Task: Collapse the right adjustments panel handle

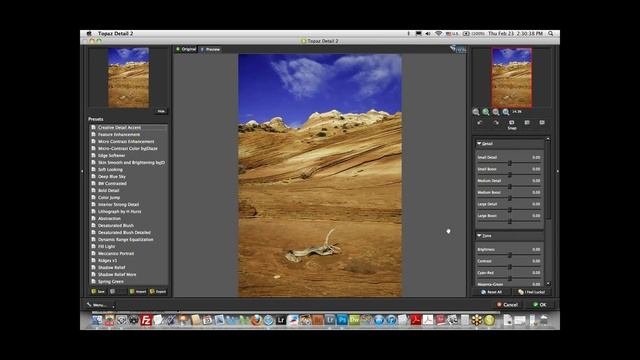Action: click(558, 171)
